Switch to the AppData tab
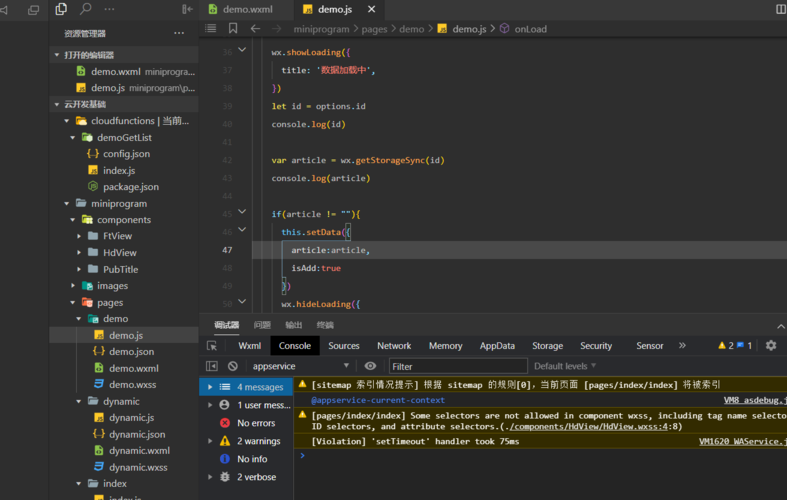 coord(497,345)
